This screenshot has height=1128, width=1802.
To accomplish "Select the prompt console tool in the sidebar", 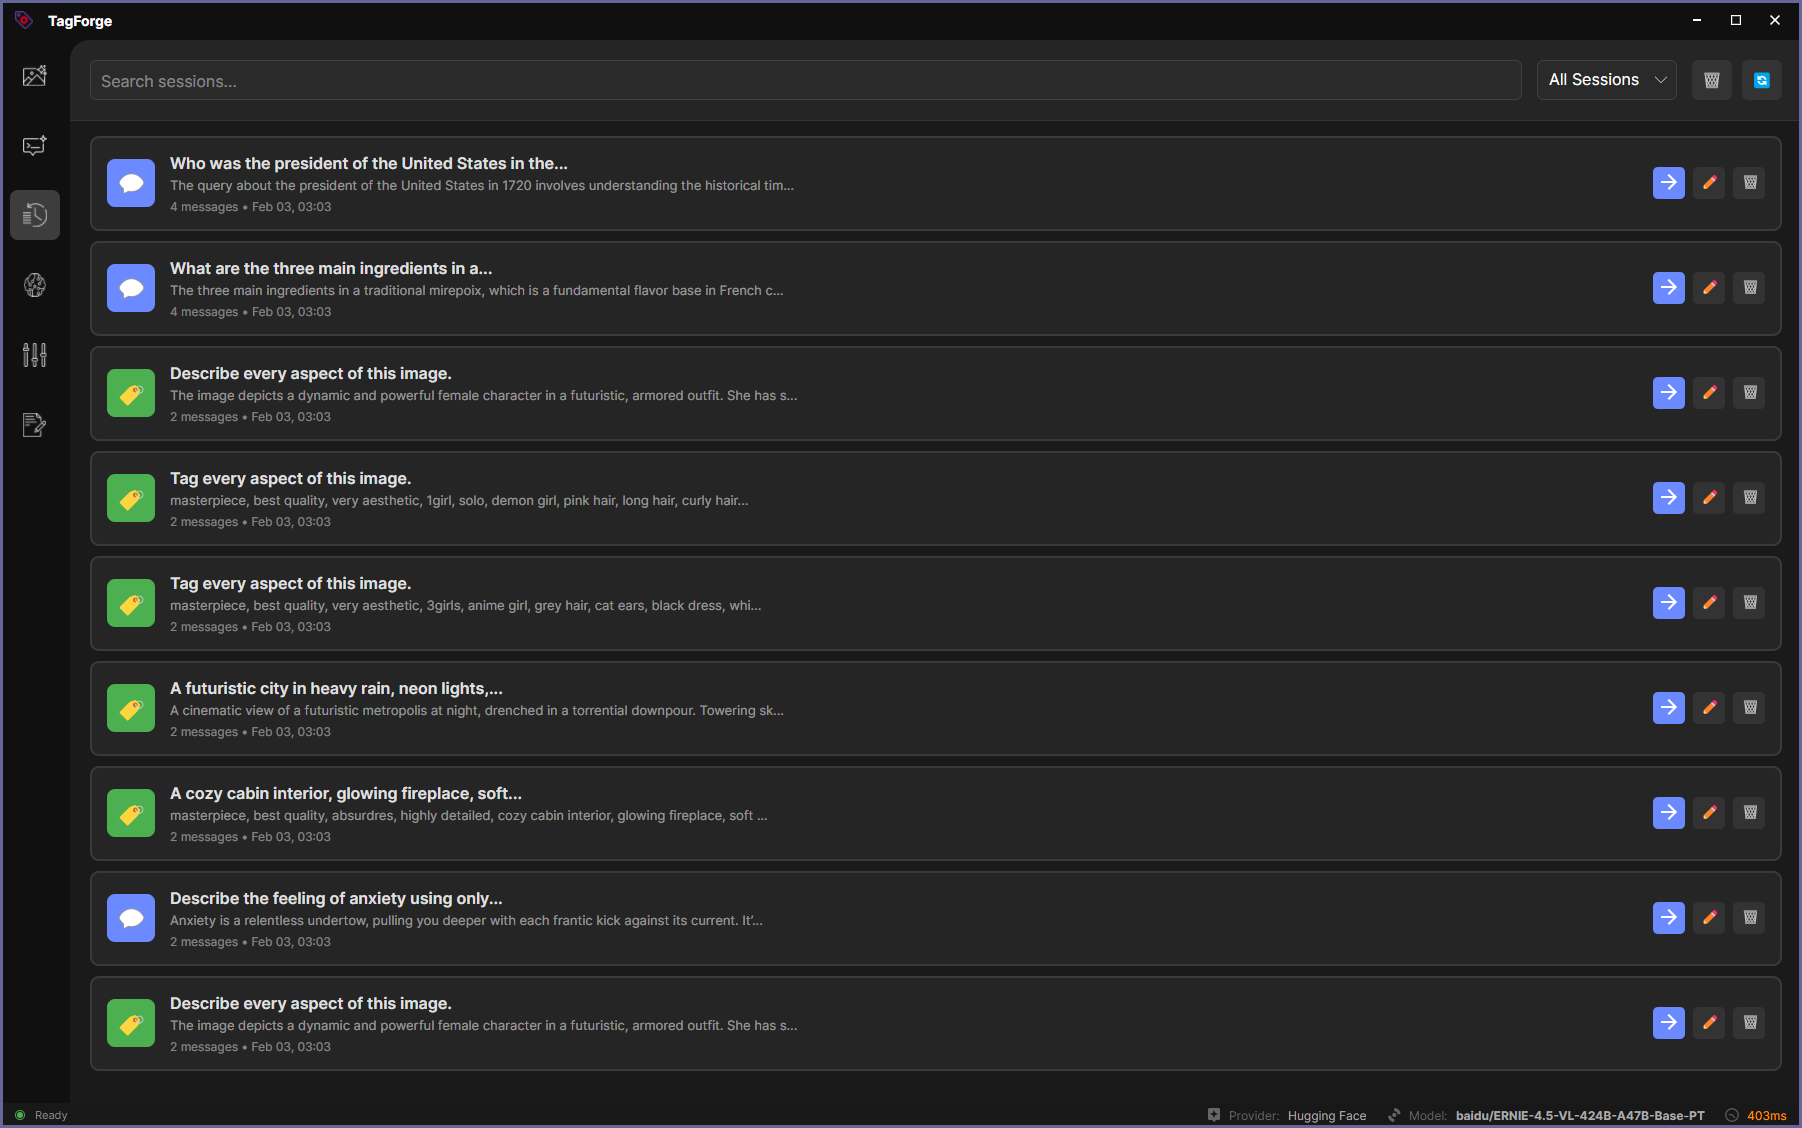I will 35,145.
